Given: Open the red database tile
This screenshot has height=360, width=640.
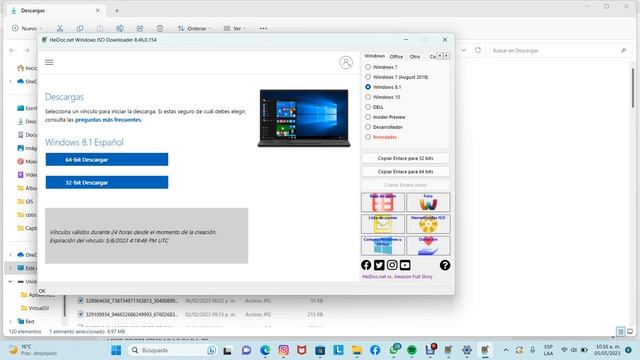Looking at the screenshot, I should pyautogui.click(x=383, y=202).
